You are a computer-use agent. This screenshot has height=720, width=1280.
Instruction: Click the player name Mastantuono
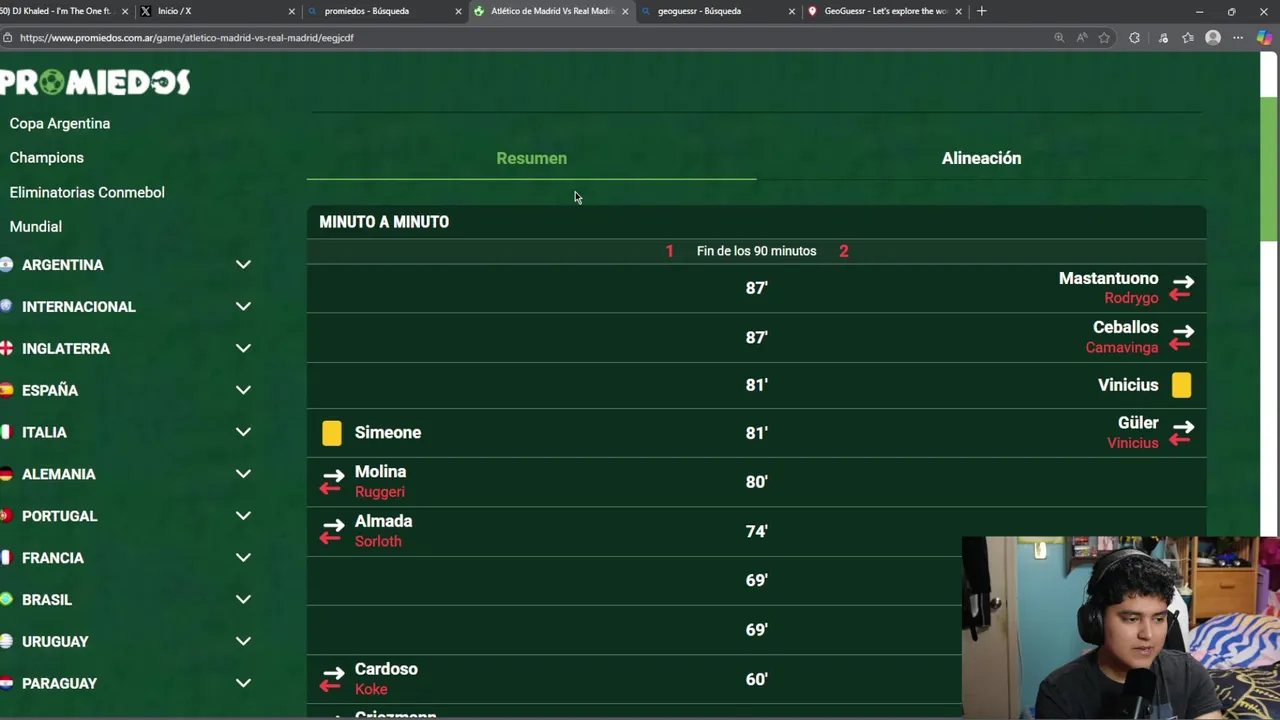click(x=1108, y=278)
